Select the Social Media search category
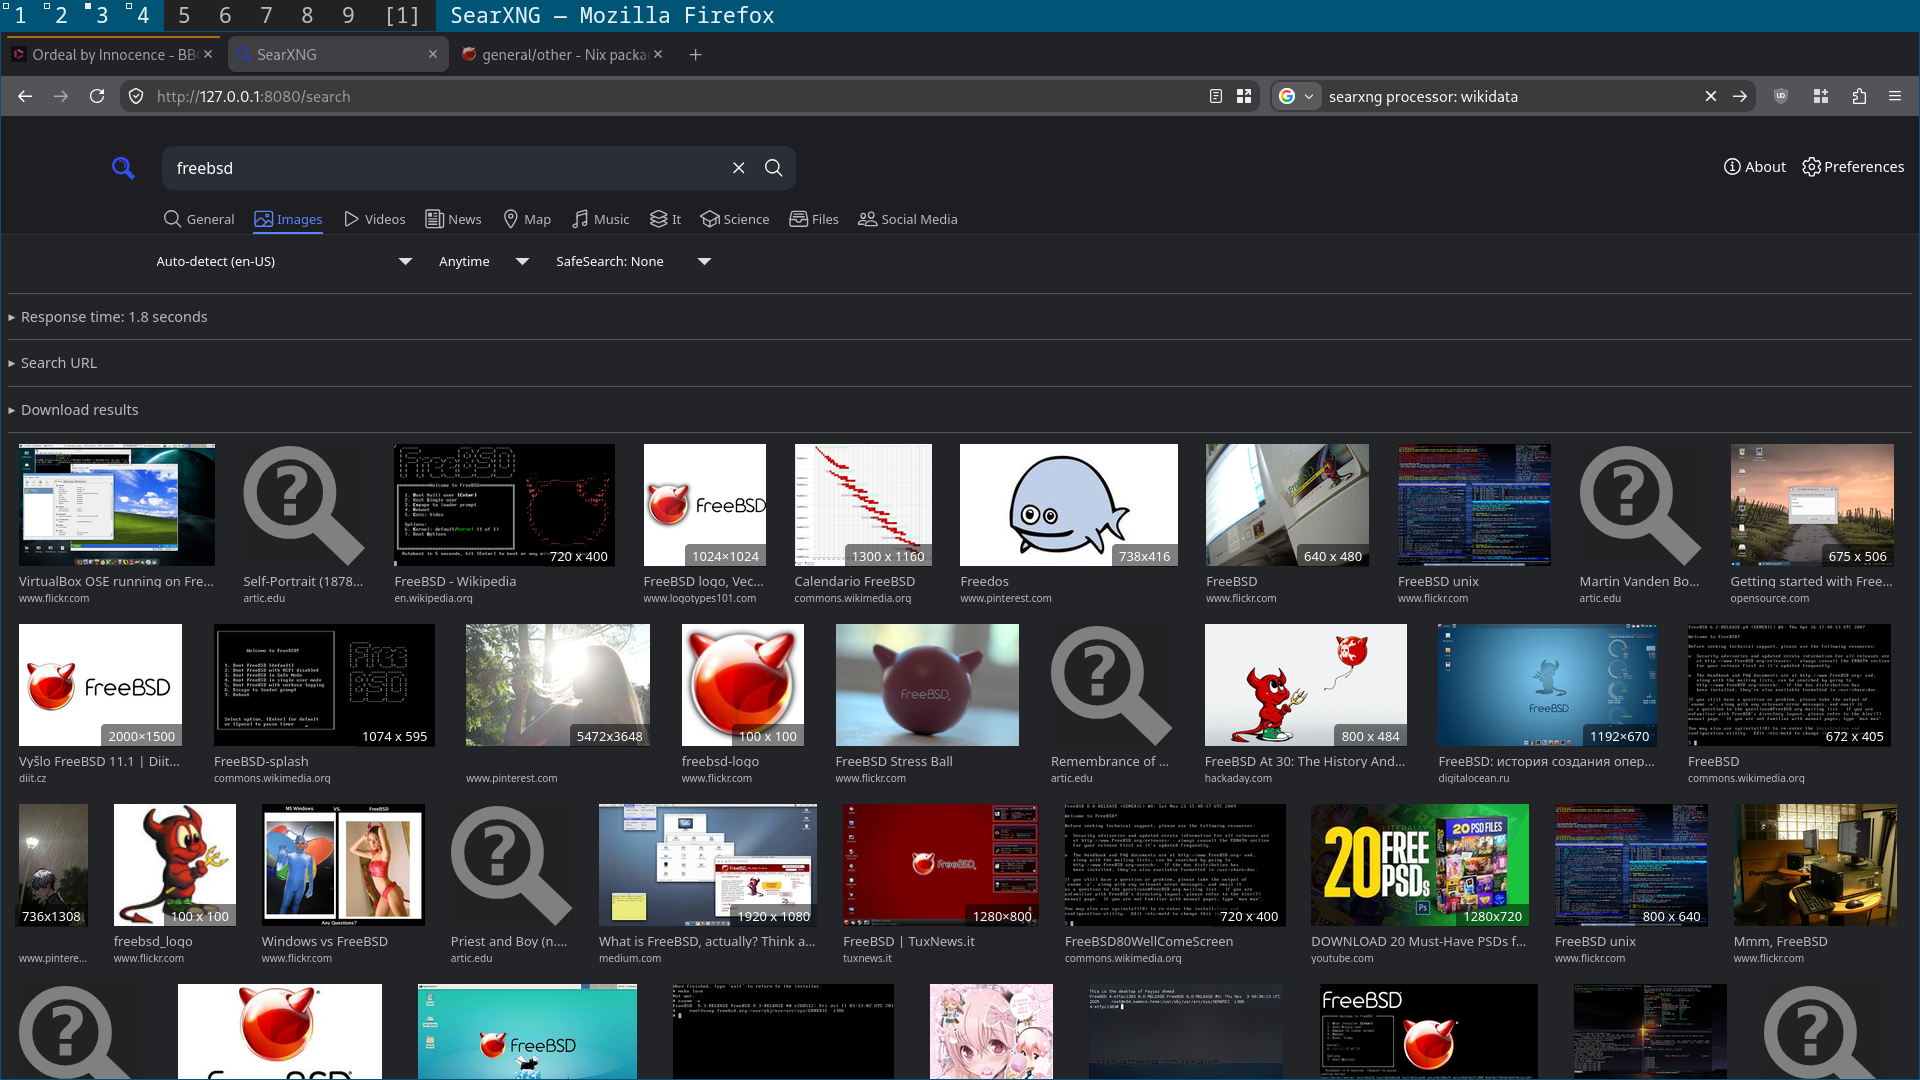 [x=908, y=219]
